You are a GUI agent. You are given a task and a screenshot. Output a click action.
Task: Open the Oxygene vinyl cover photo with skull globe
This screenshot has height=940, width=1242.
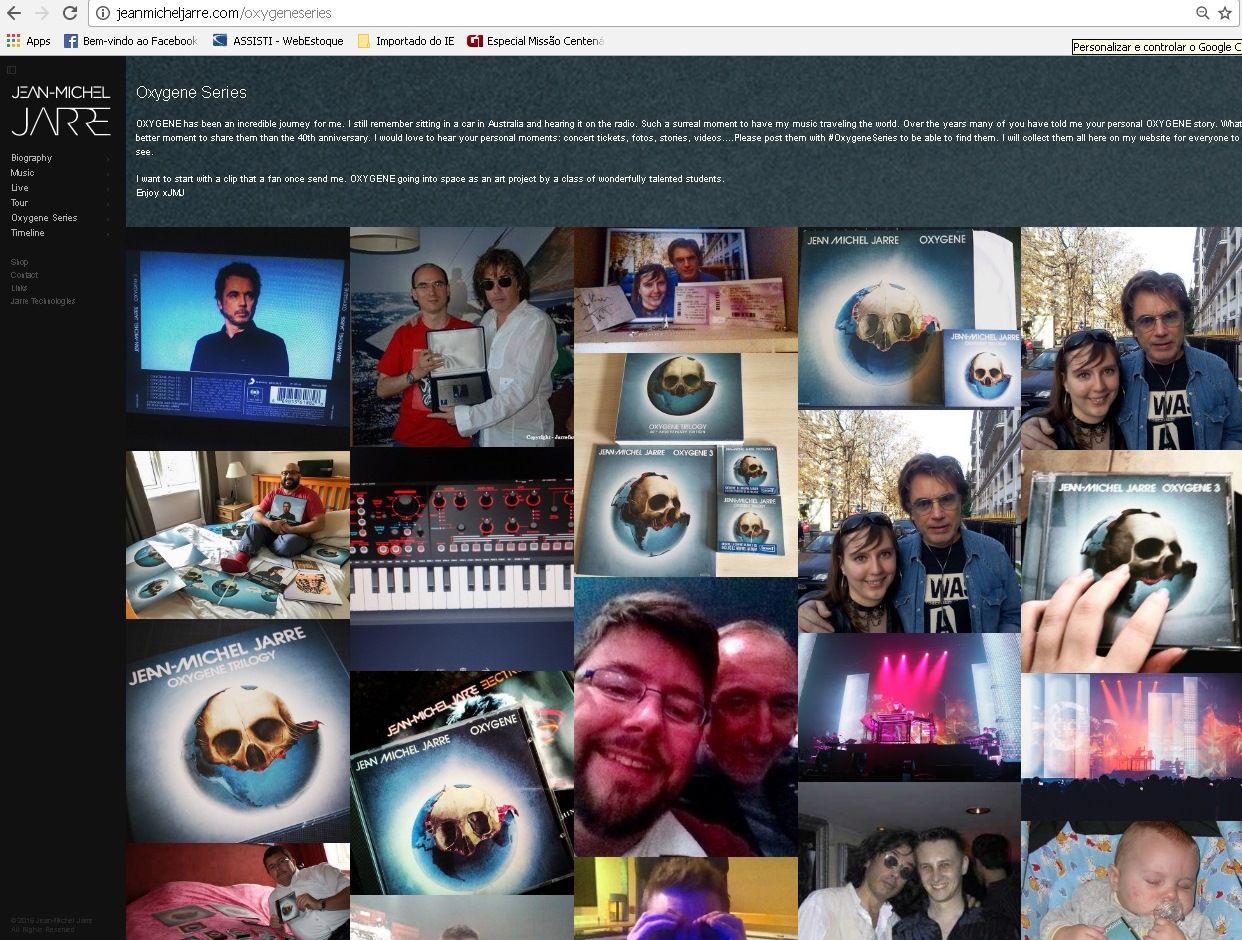(x=909, y=319)
